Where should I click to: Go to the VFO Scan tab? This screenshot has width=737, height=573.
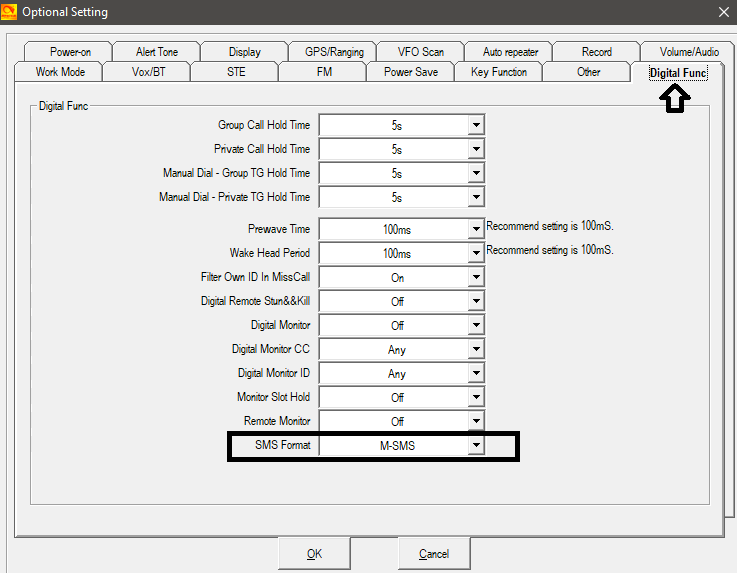[x=421, y=52]
